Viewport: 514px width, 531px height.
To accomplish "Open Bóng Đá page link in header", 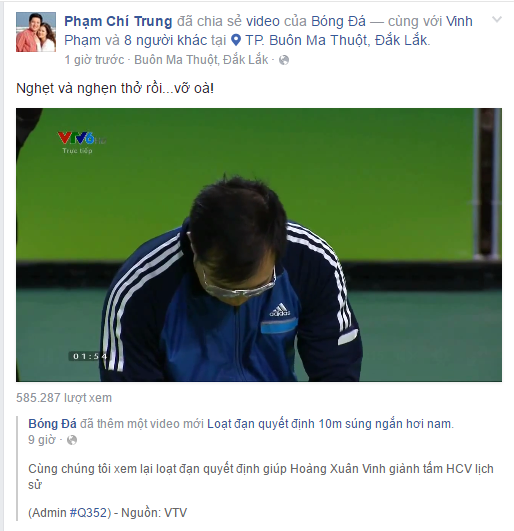I will click(x=338, y=21).
